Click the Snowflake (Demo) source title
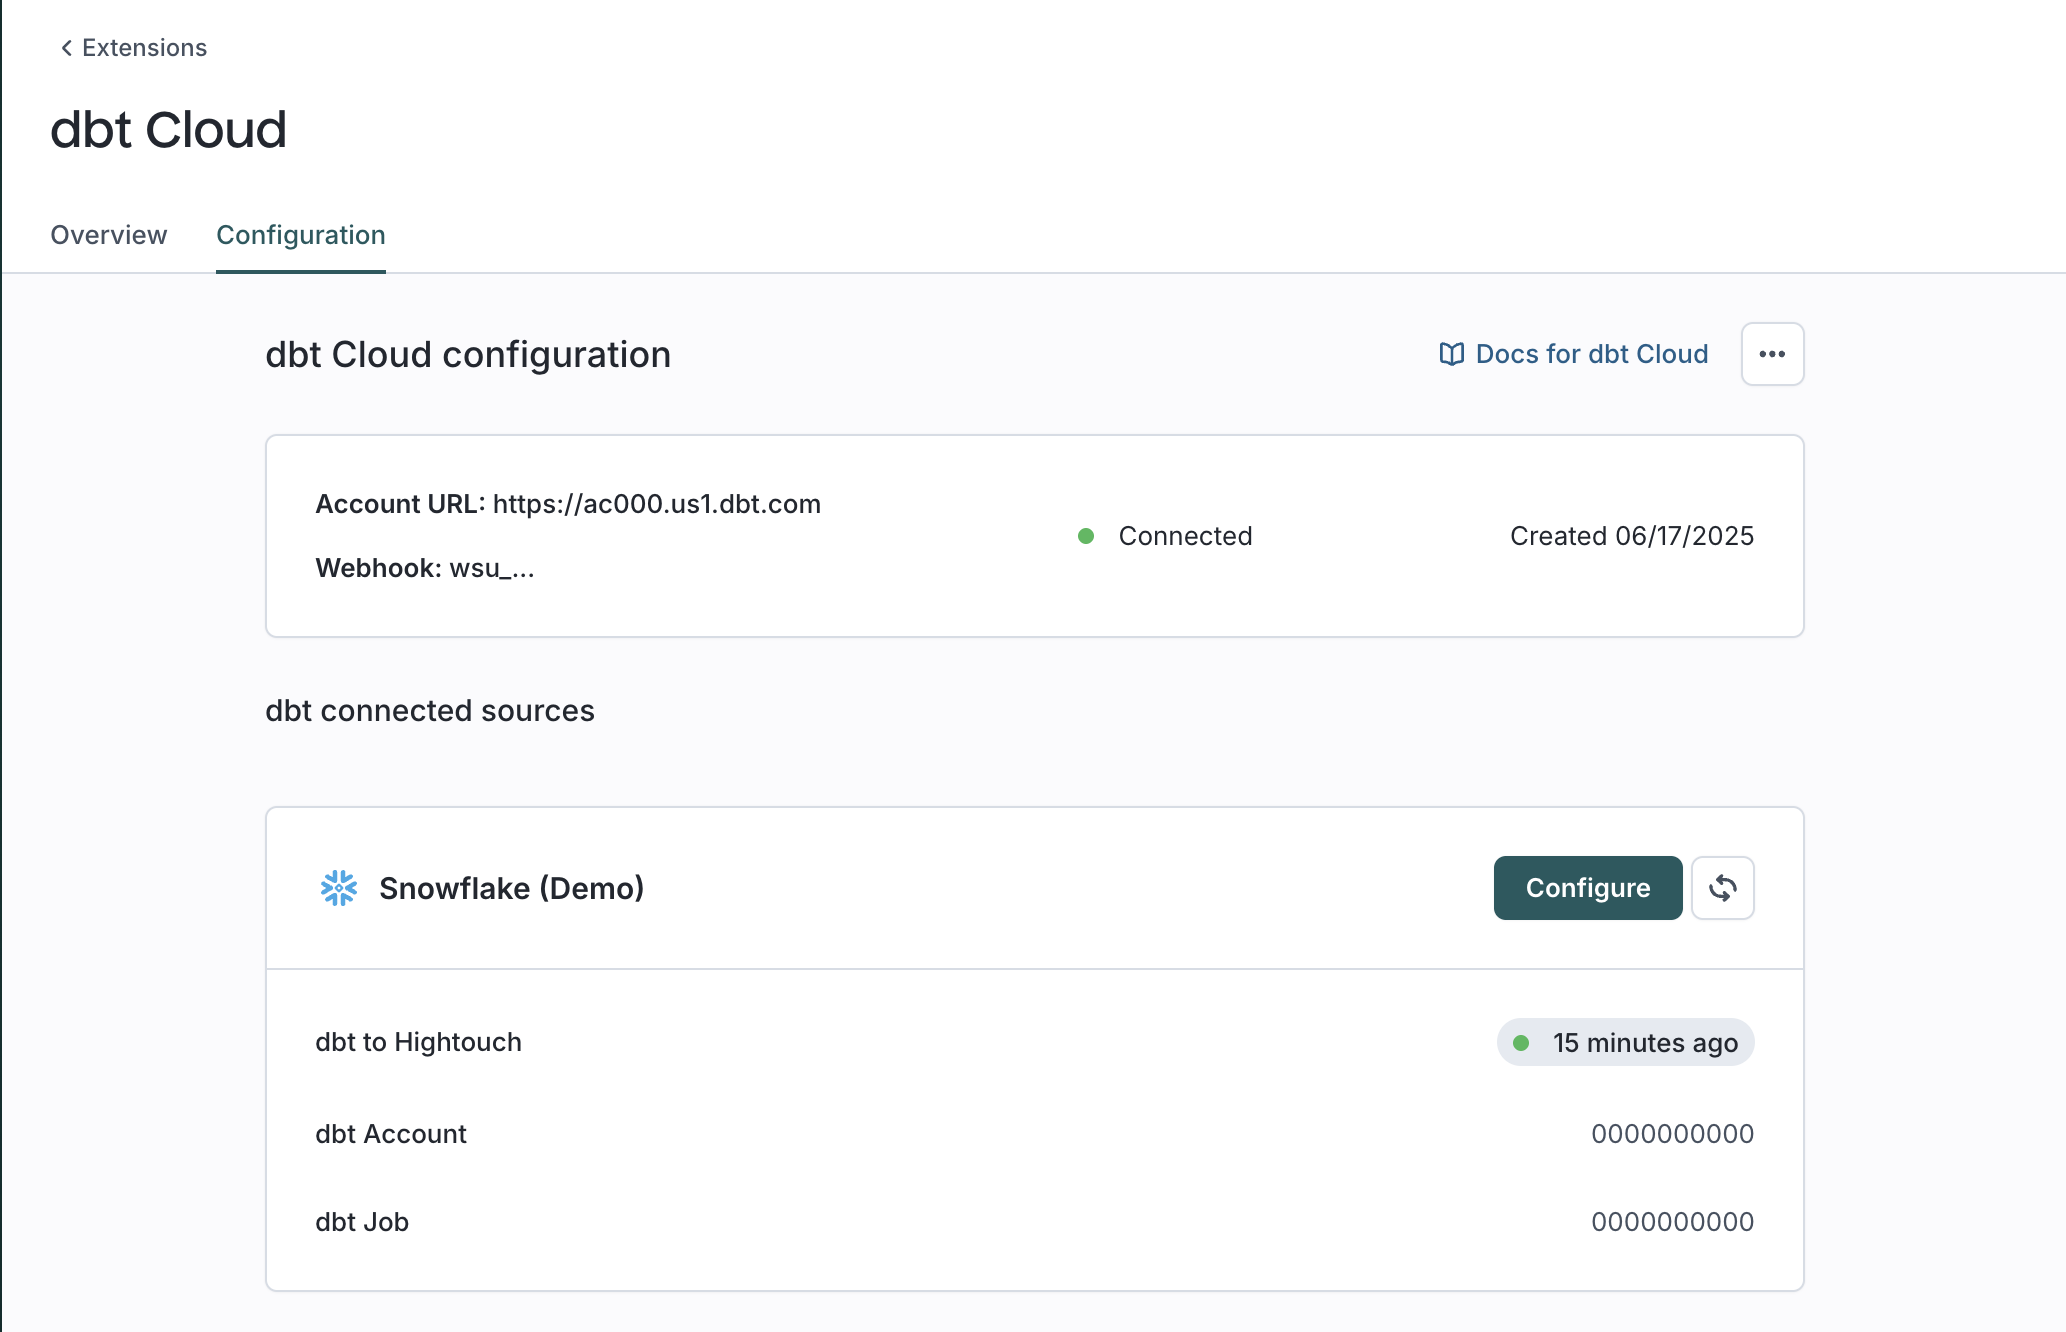This screenshot has height=1332, width=2066. [x=511, y=888]
